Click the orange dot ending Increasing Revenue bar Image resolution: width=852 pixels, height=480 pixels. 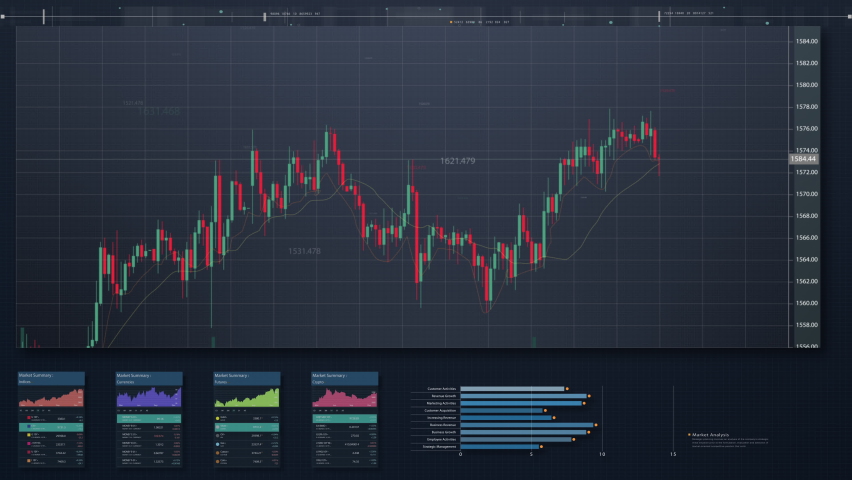(554, 417)
